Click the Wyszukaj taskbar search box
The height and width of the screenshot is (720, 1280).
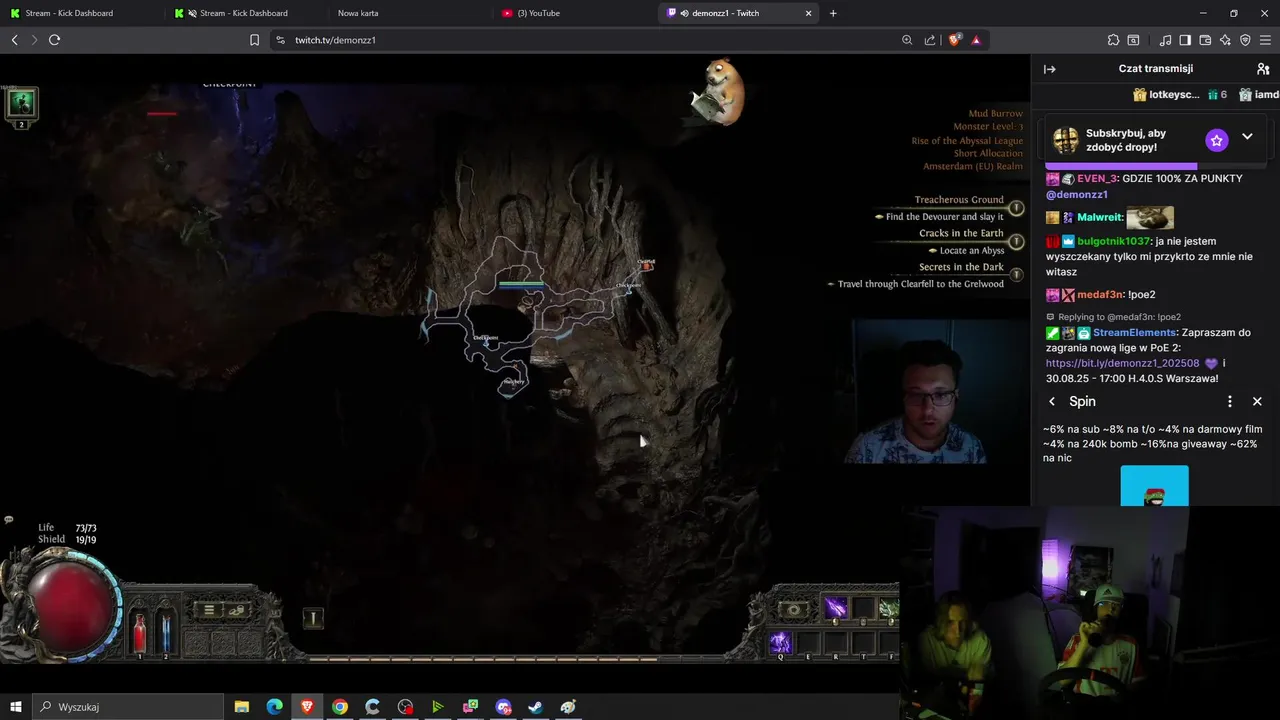(x=128, y=707)
